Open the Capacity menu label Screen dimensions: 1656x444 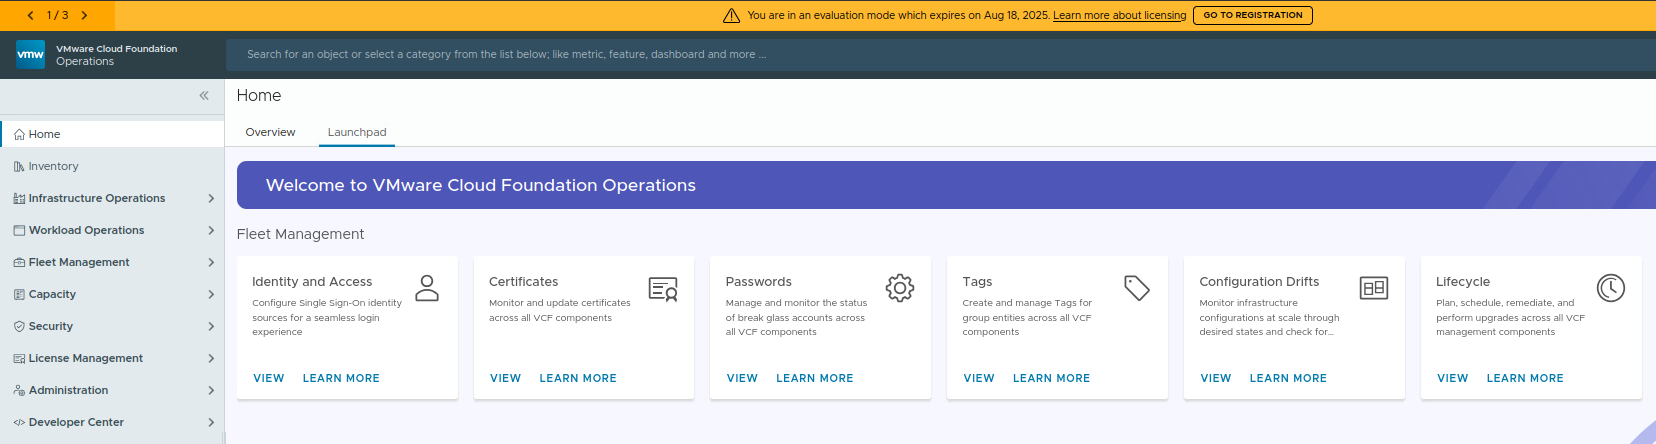(52, 294)
